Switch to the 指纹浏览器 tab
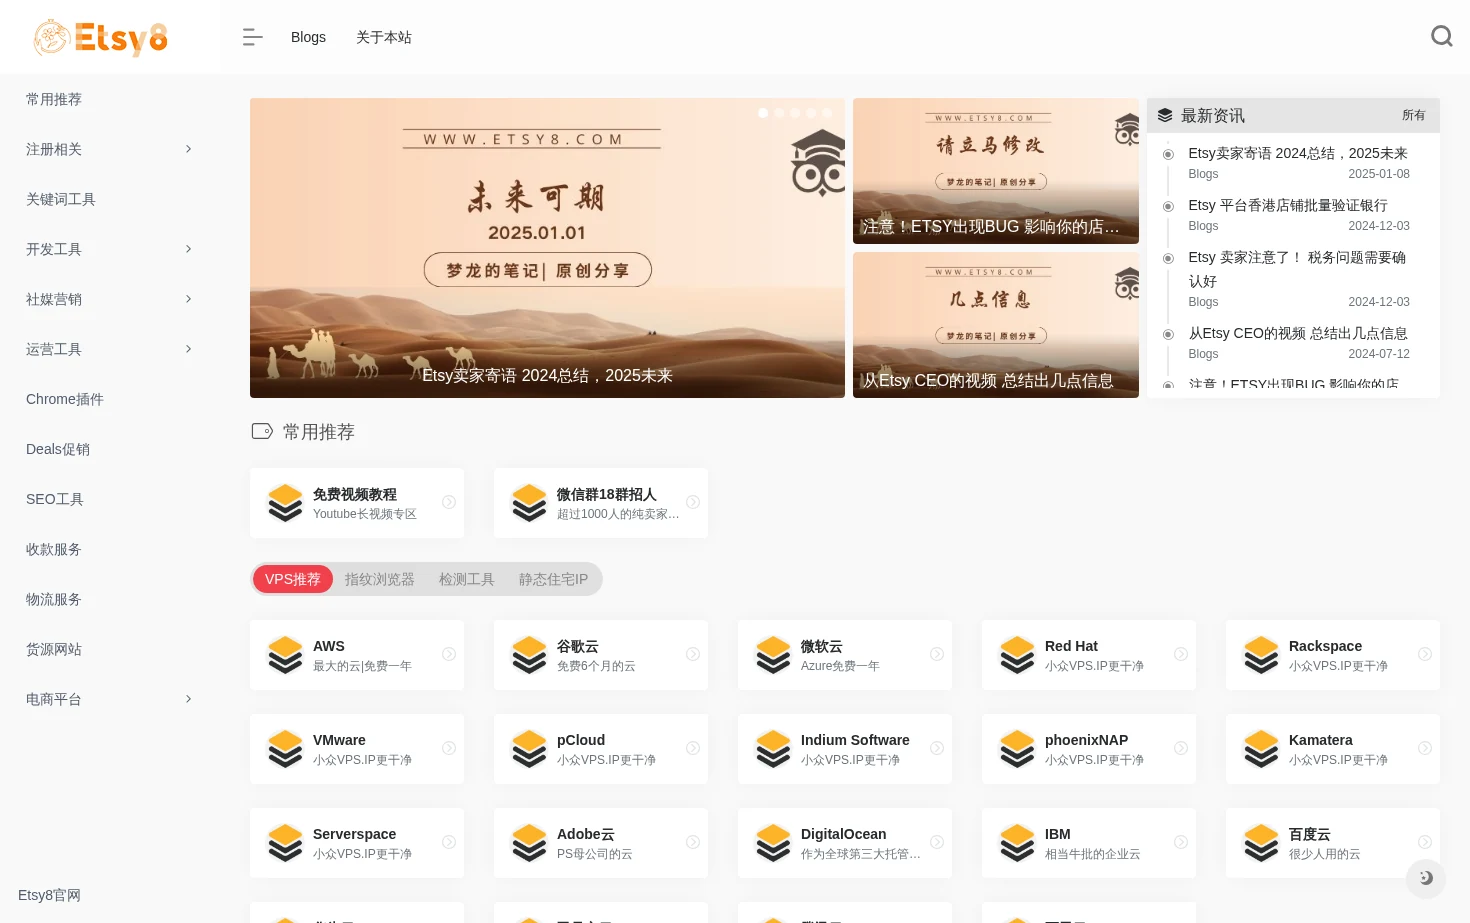The image size is (1470, 923). coord(380,579)
